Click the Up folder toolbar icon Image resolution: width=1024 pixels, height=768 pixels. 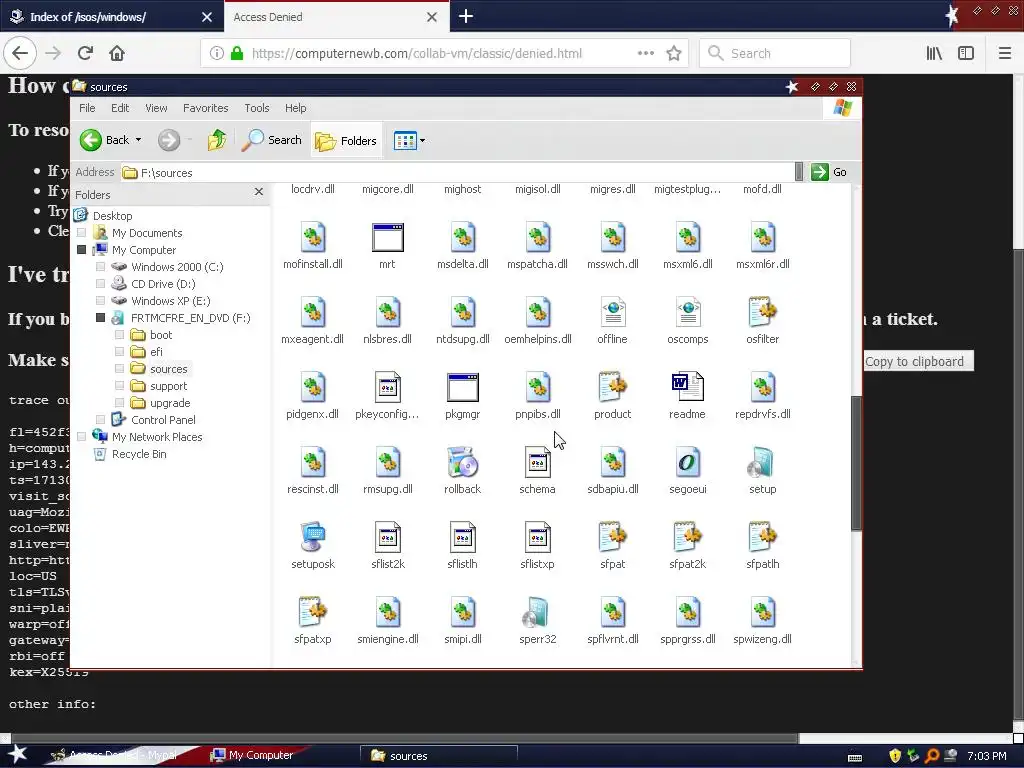click(217, 140)
